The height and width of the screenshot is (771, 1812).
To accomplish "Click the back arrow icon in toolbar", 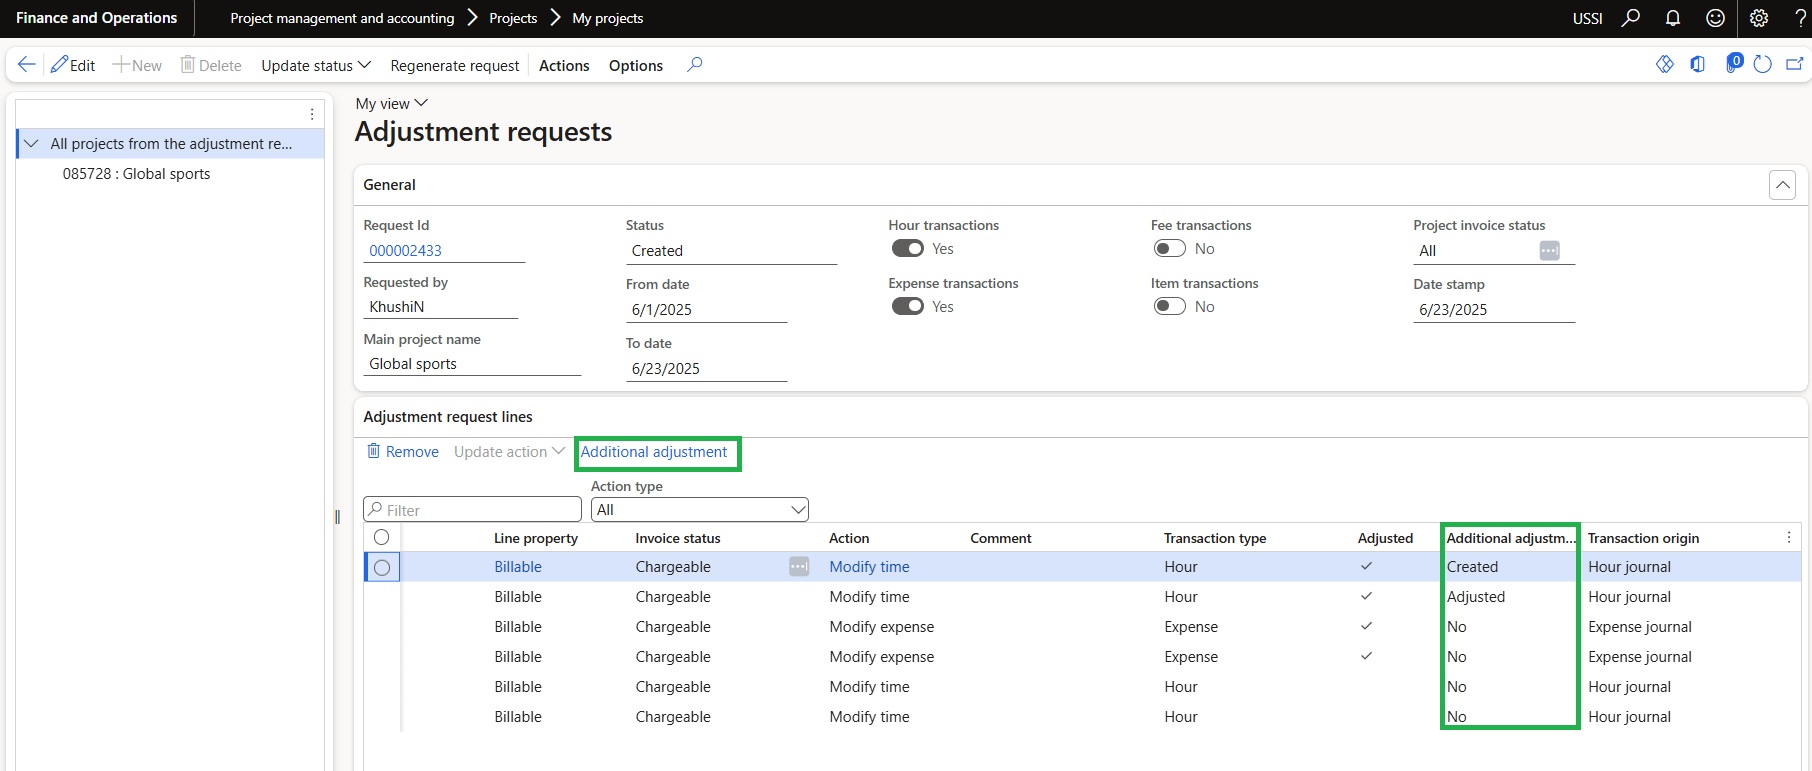I will coord(27,65).
